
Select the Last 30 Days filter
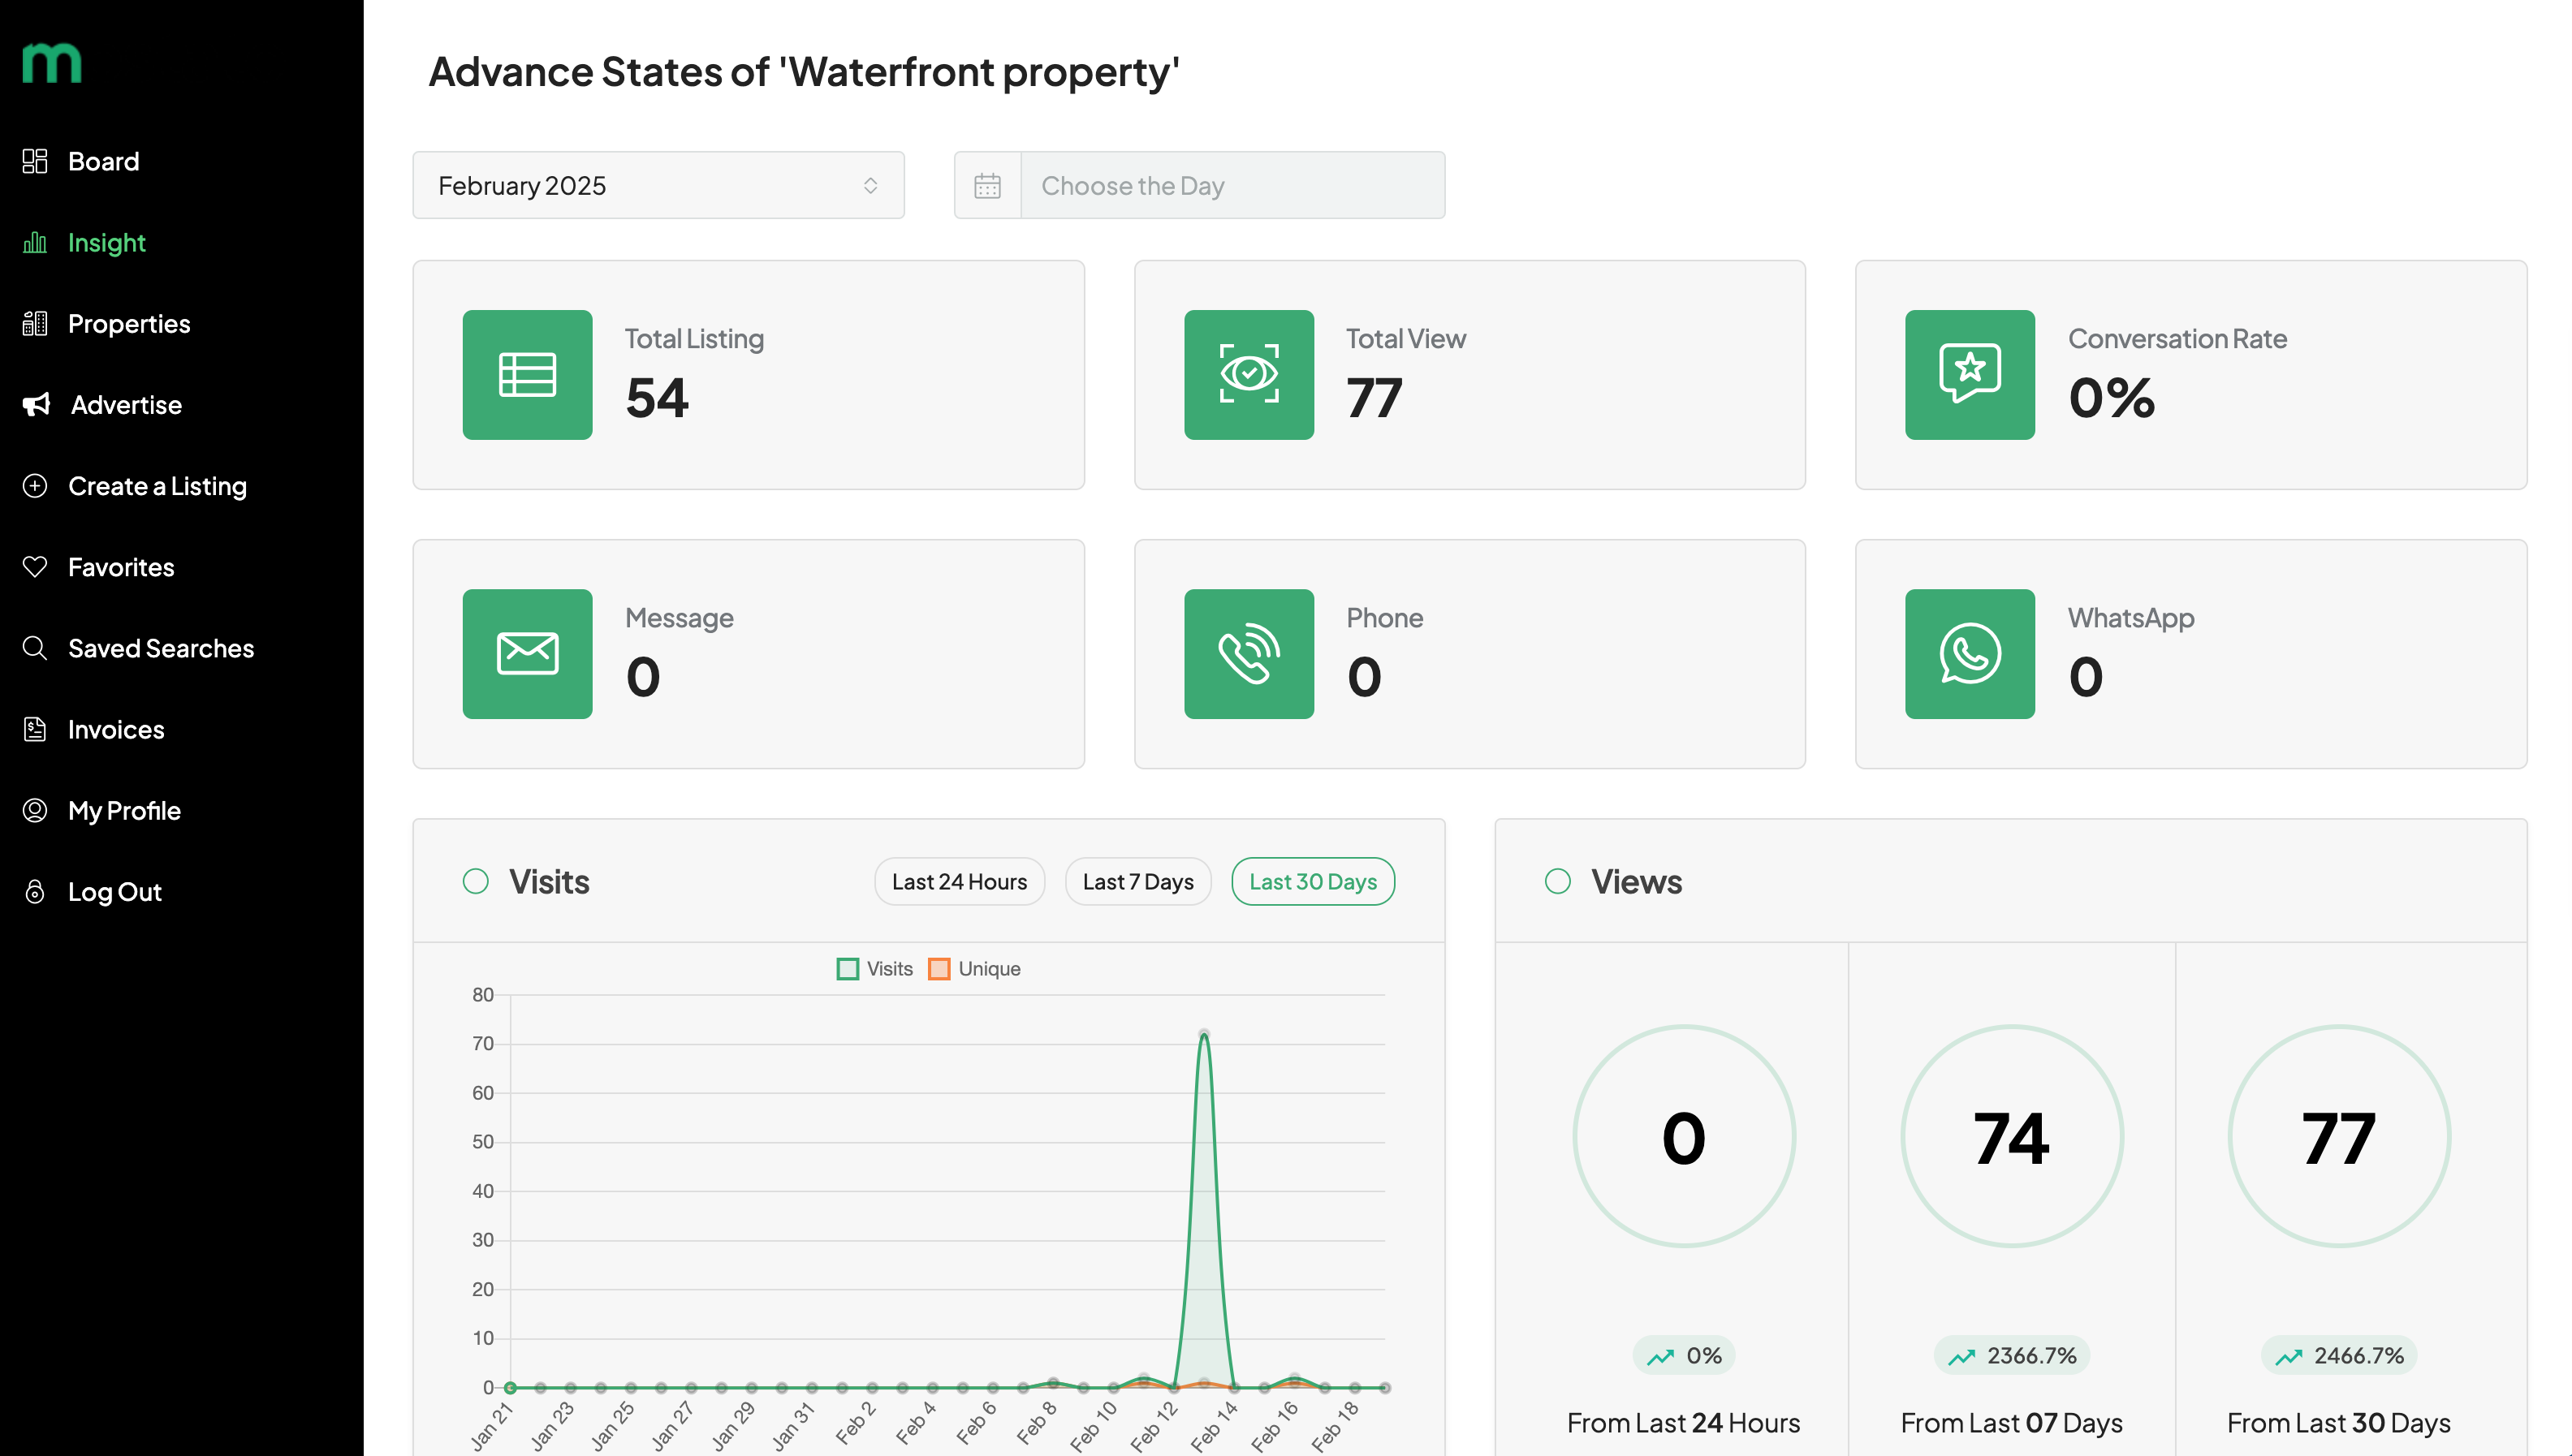[1312, 881]
